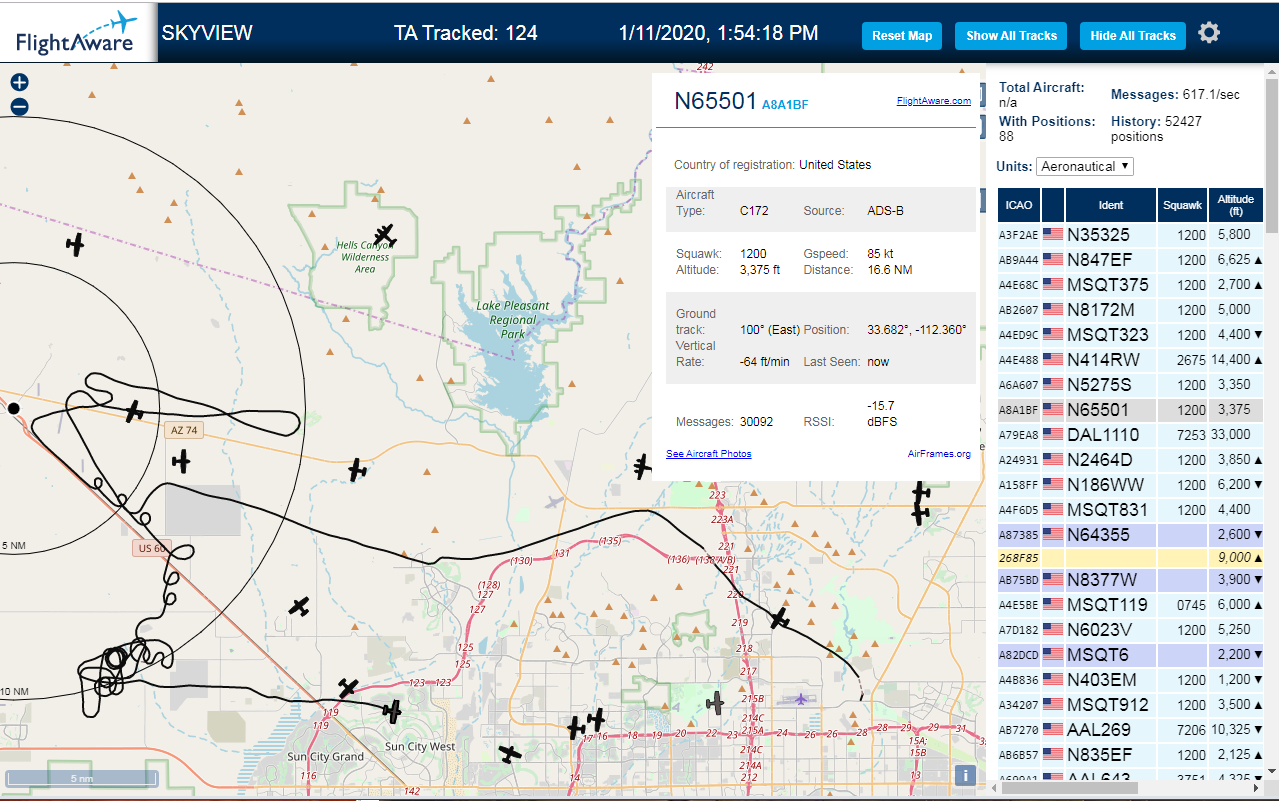The image size is (1279, 801).
Task: Select the MSQT119 row
Action: 1131,604
